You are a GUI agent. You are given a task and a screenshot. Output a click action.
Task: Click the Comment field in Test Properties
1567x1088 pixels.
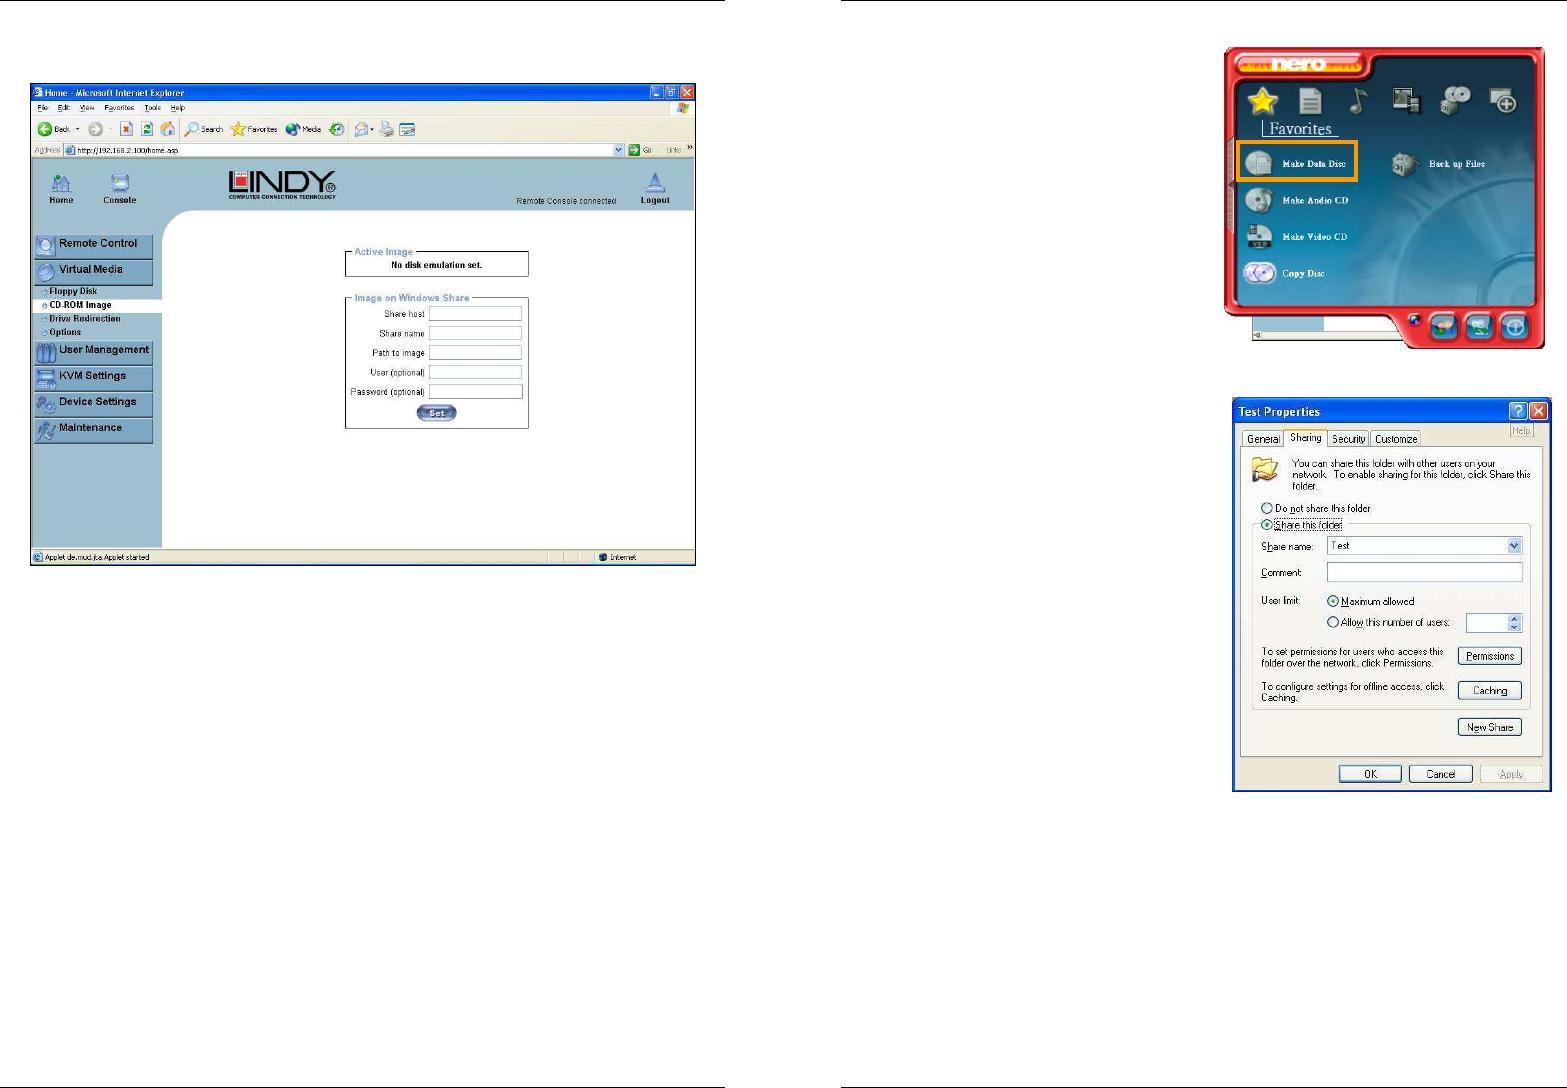pos(1424,572)
